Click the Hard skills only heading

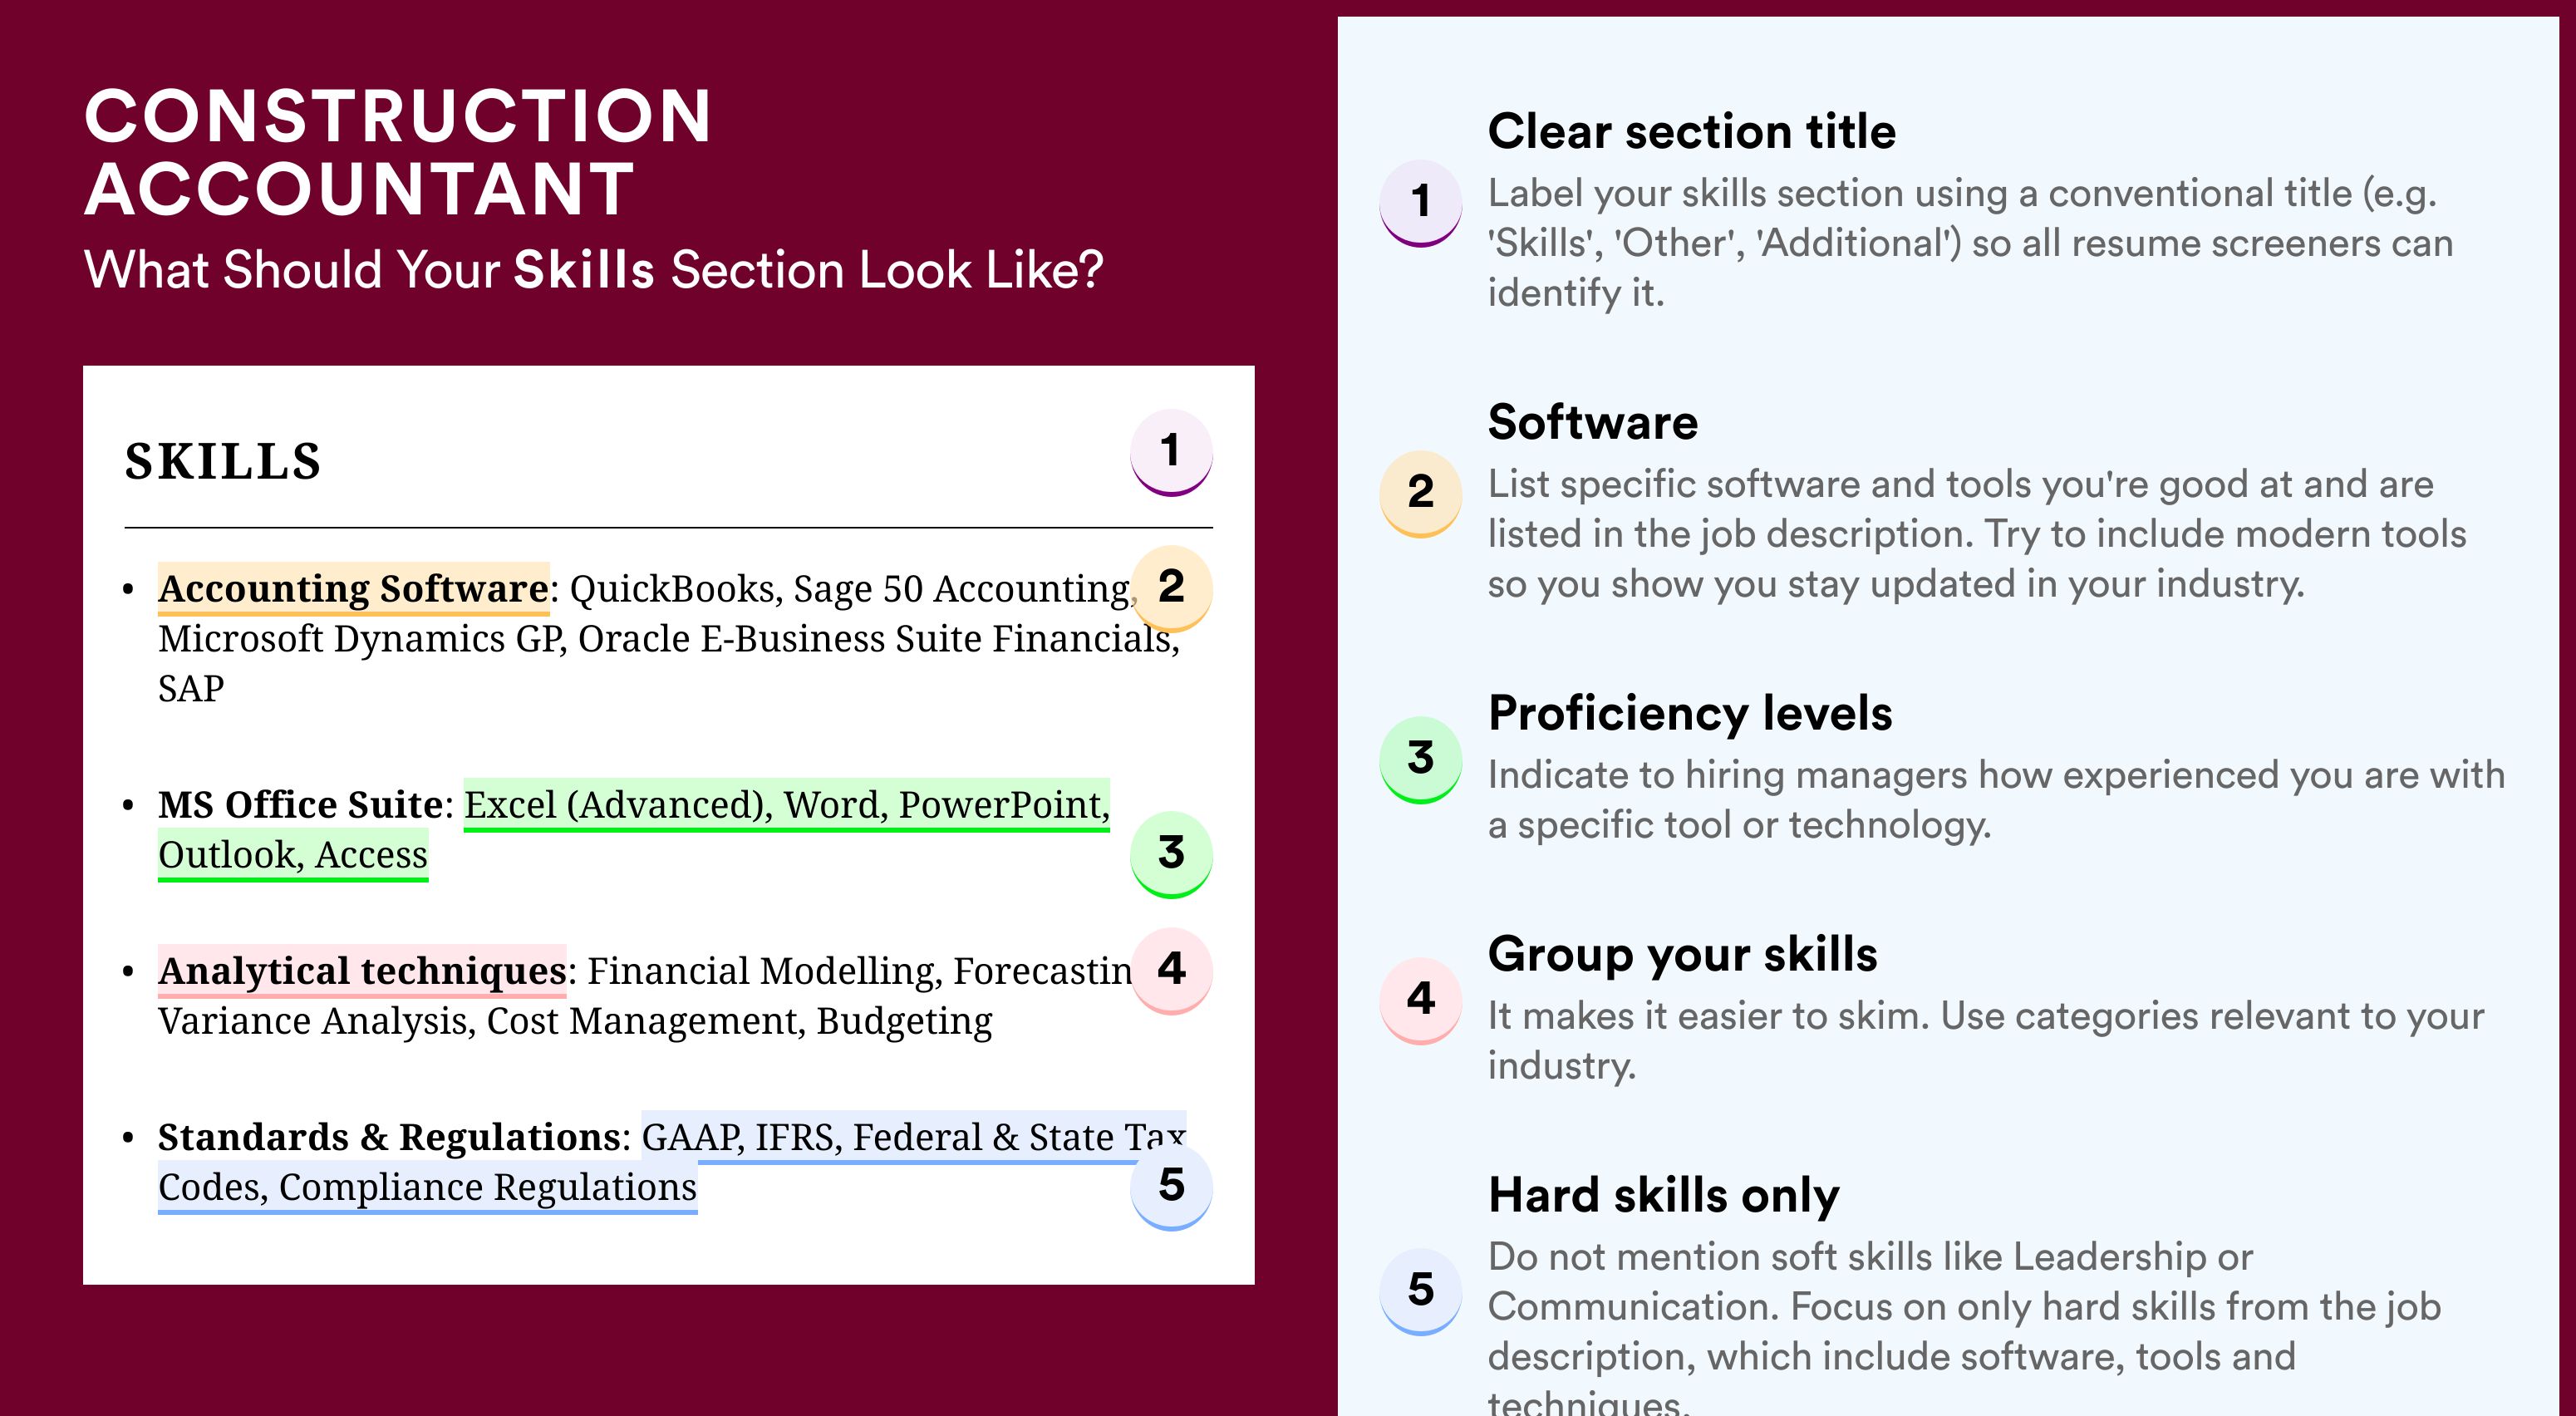click(x=1663, y=1195)
